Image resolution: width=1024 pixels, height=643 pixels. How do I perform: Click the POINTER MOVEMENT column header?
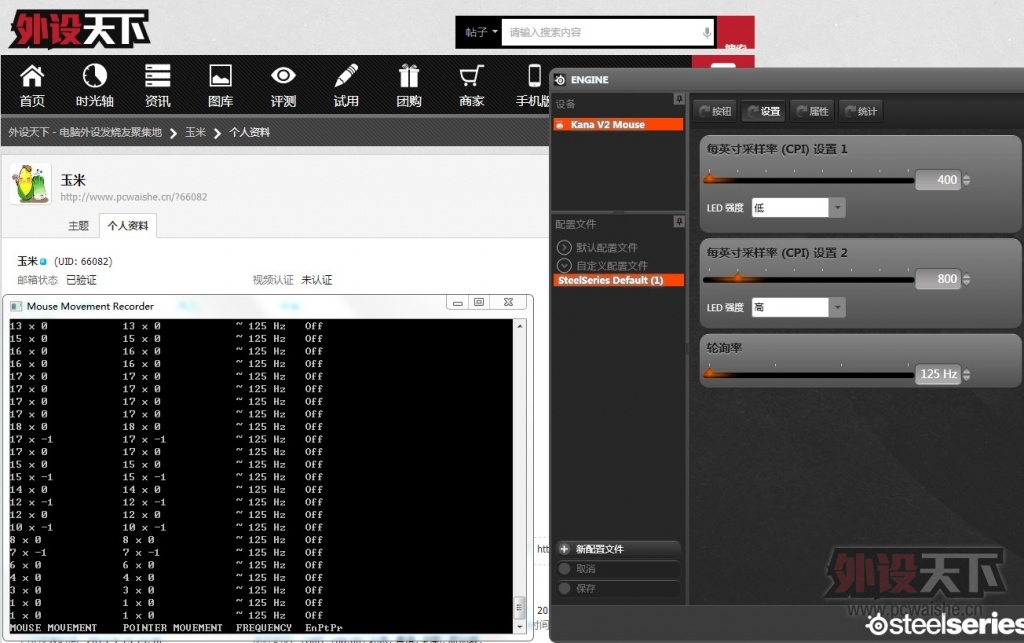pos(172,627)
